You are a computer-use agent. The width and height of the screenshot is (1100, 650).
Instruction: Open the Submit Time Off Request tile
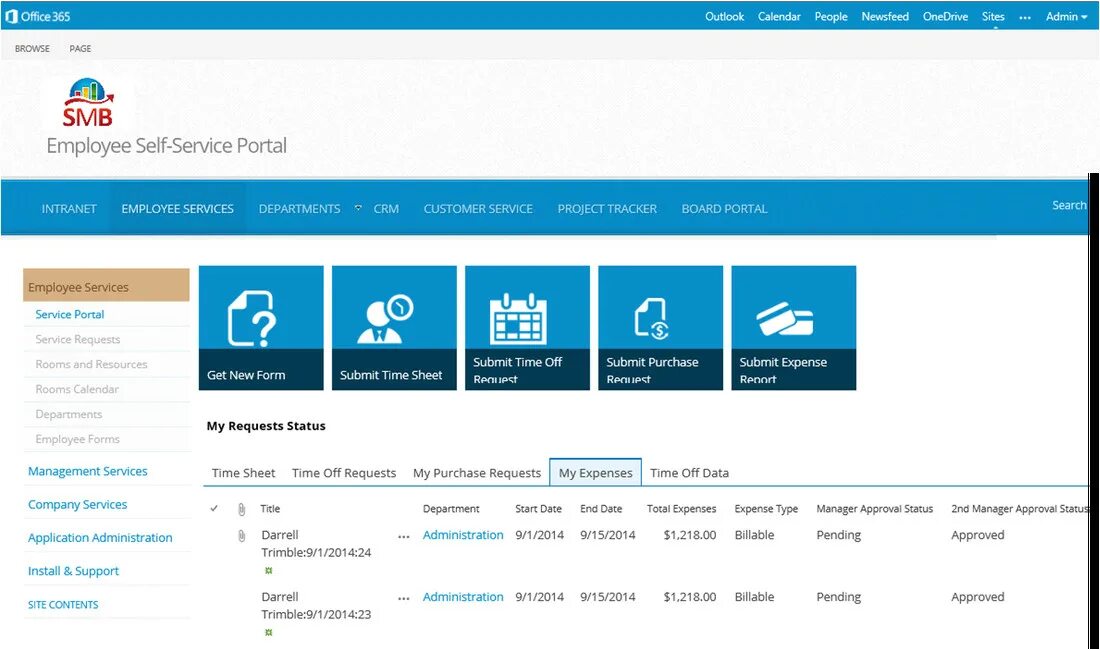pos(528,327)
